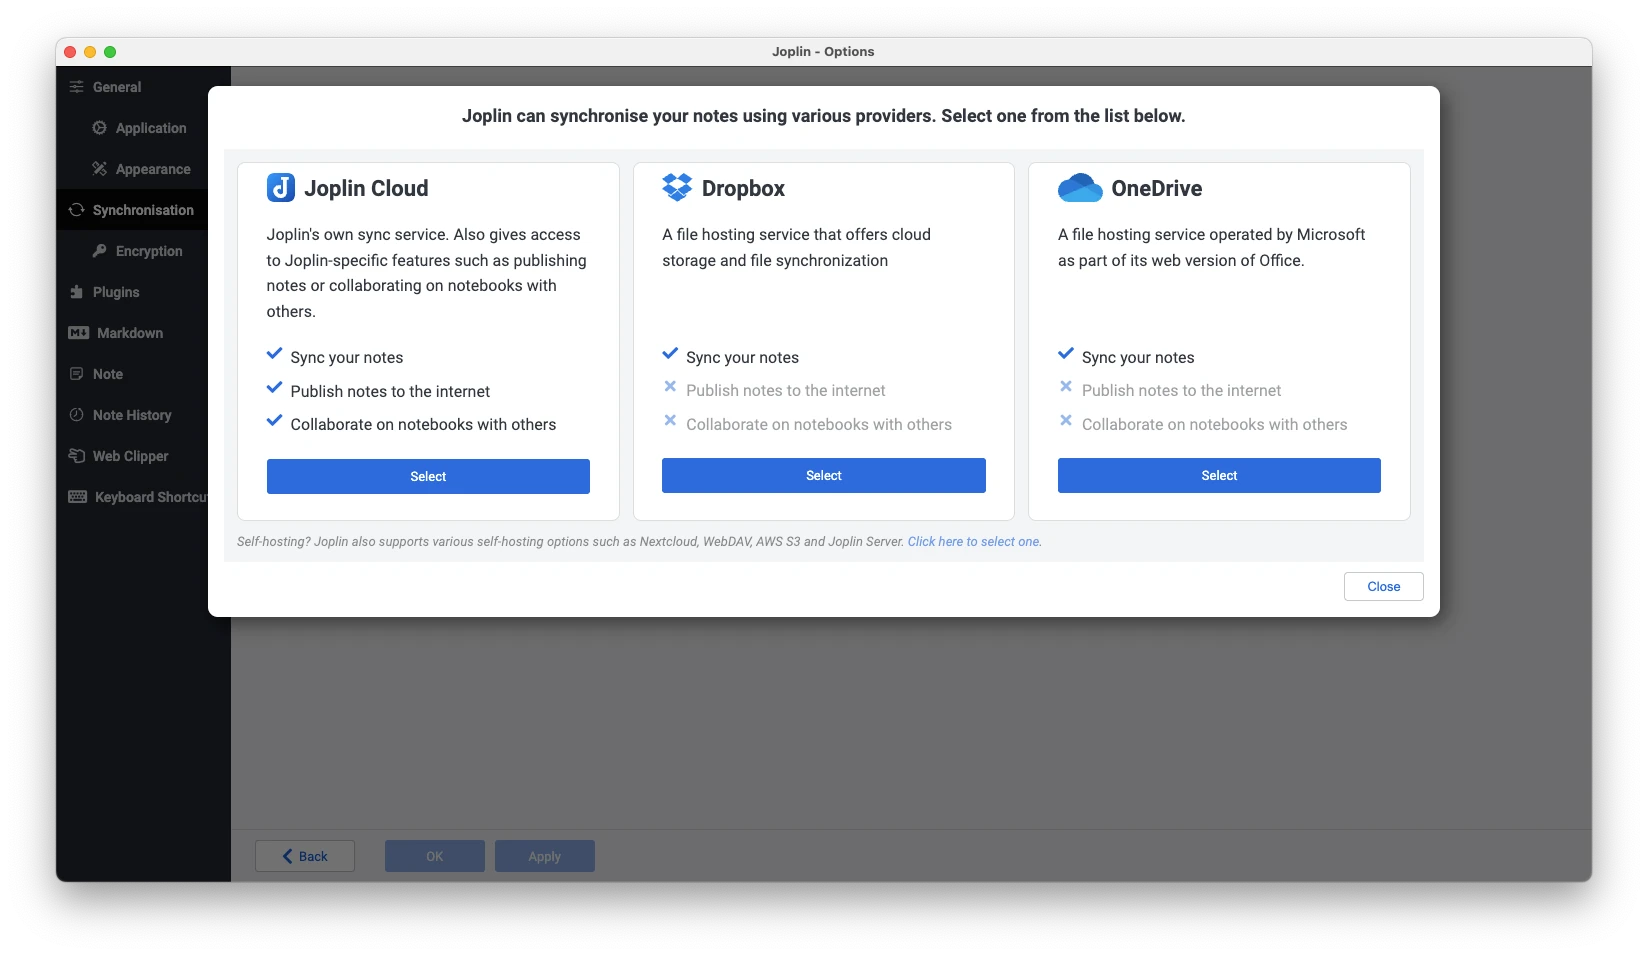Click Joplin Cloud's Collaborate checkmark
This screenshot has height=956, width=1648.
tap(274, 421)
